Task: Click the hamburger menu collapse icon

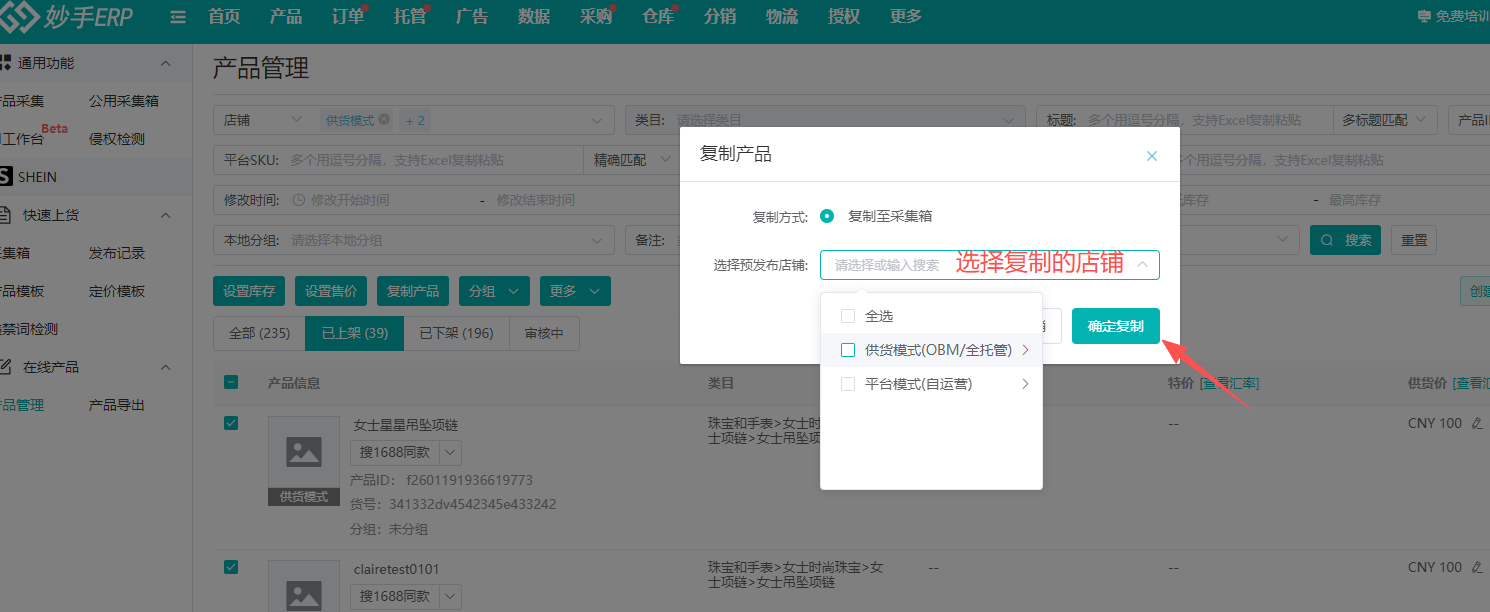Action: 178,17
